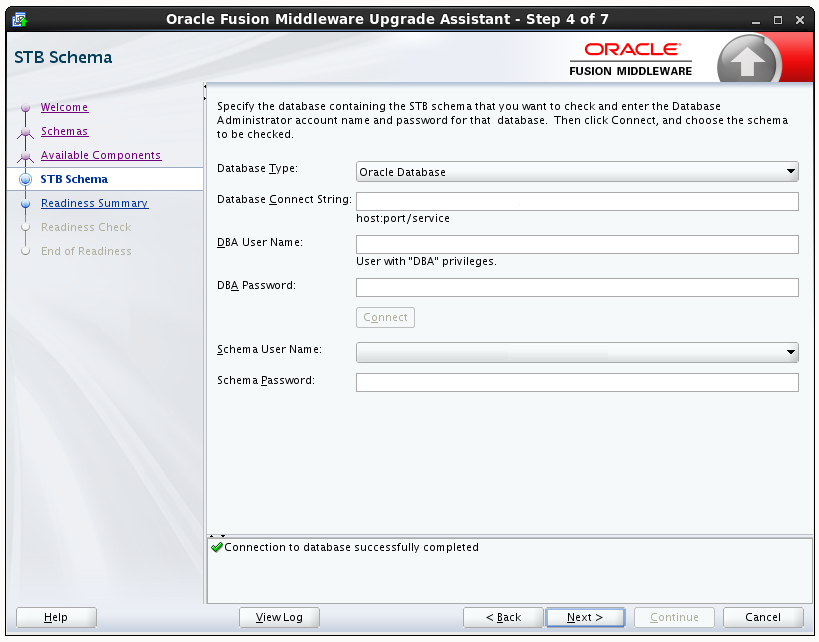
Task: Open the Available Components step
Action: point(101,155)
